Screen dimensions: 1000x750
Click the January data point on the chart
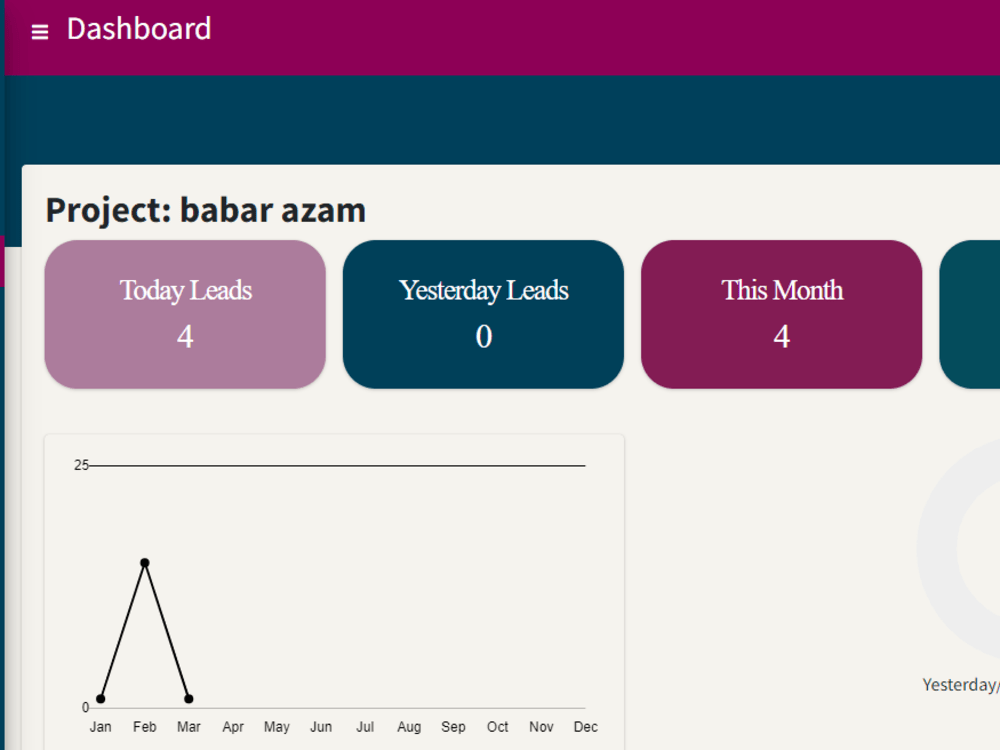(x=101, y=697)
